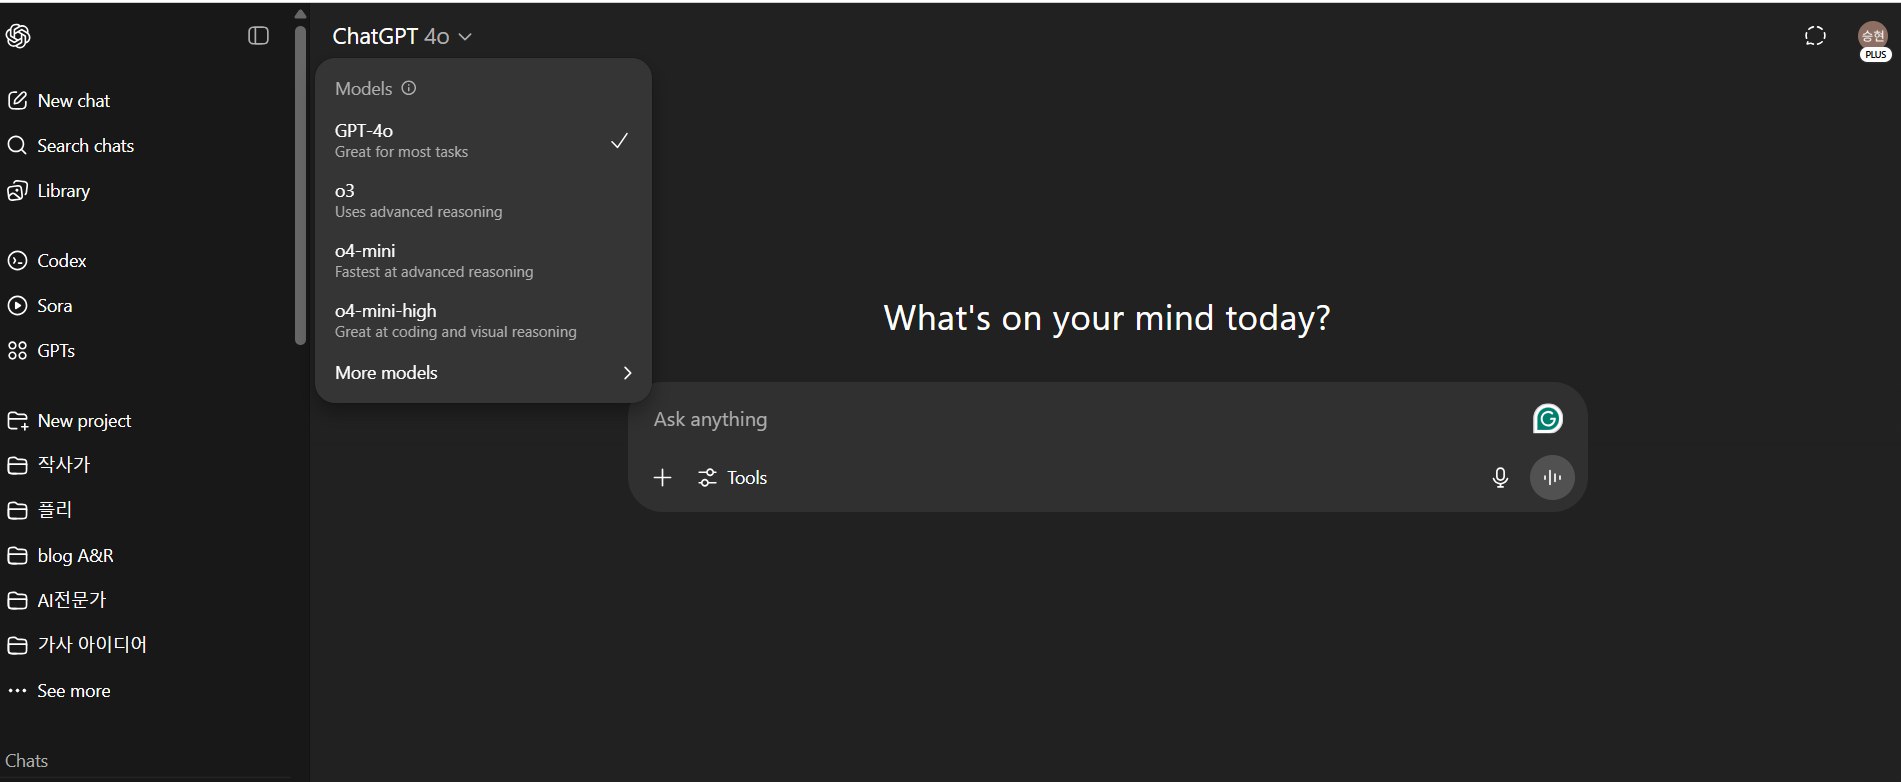Viewport: 1901px width, 782px height.
Task: Switch to the o3 model
Action: pyautogui.click(x=482, y=200)
